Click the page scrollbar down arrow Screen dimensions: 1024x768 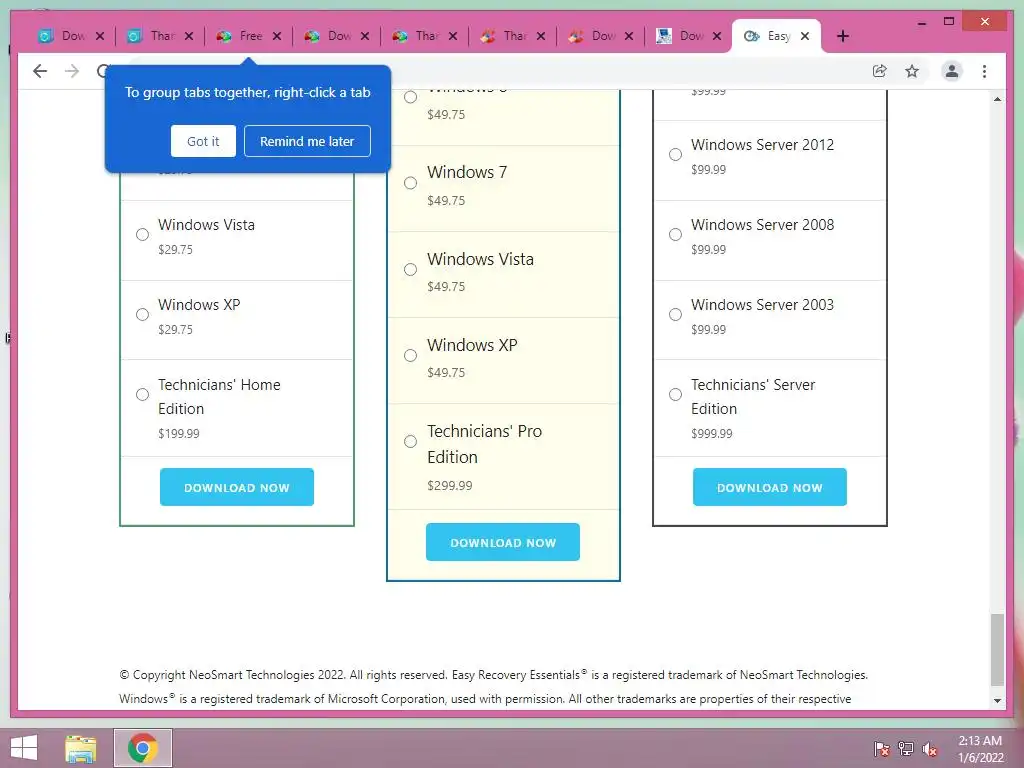pos(997,701)
